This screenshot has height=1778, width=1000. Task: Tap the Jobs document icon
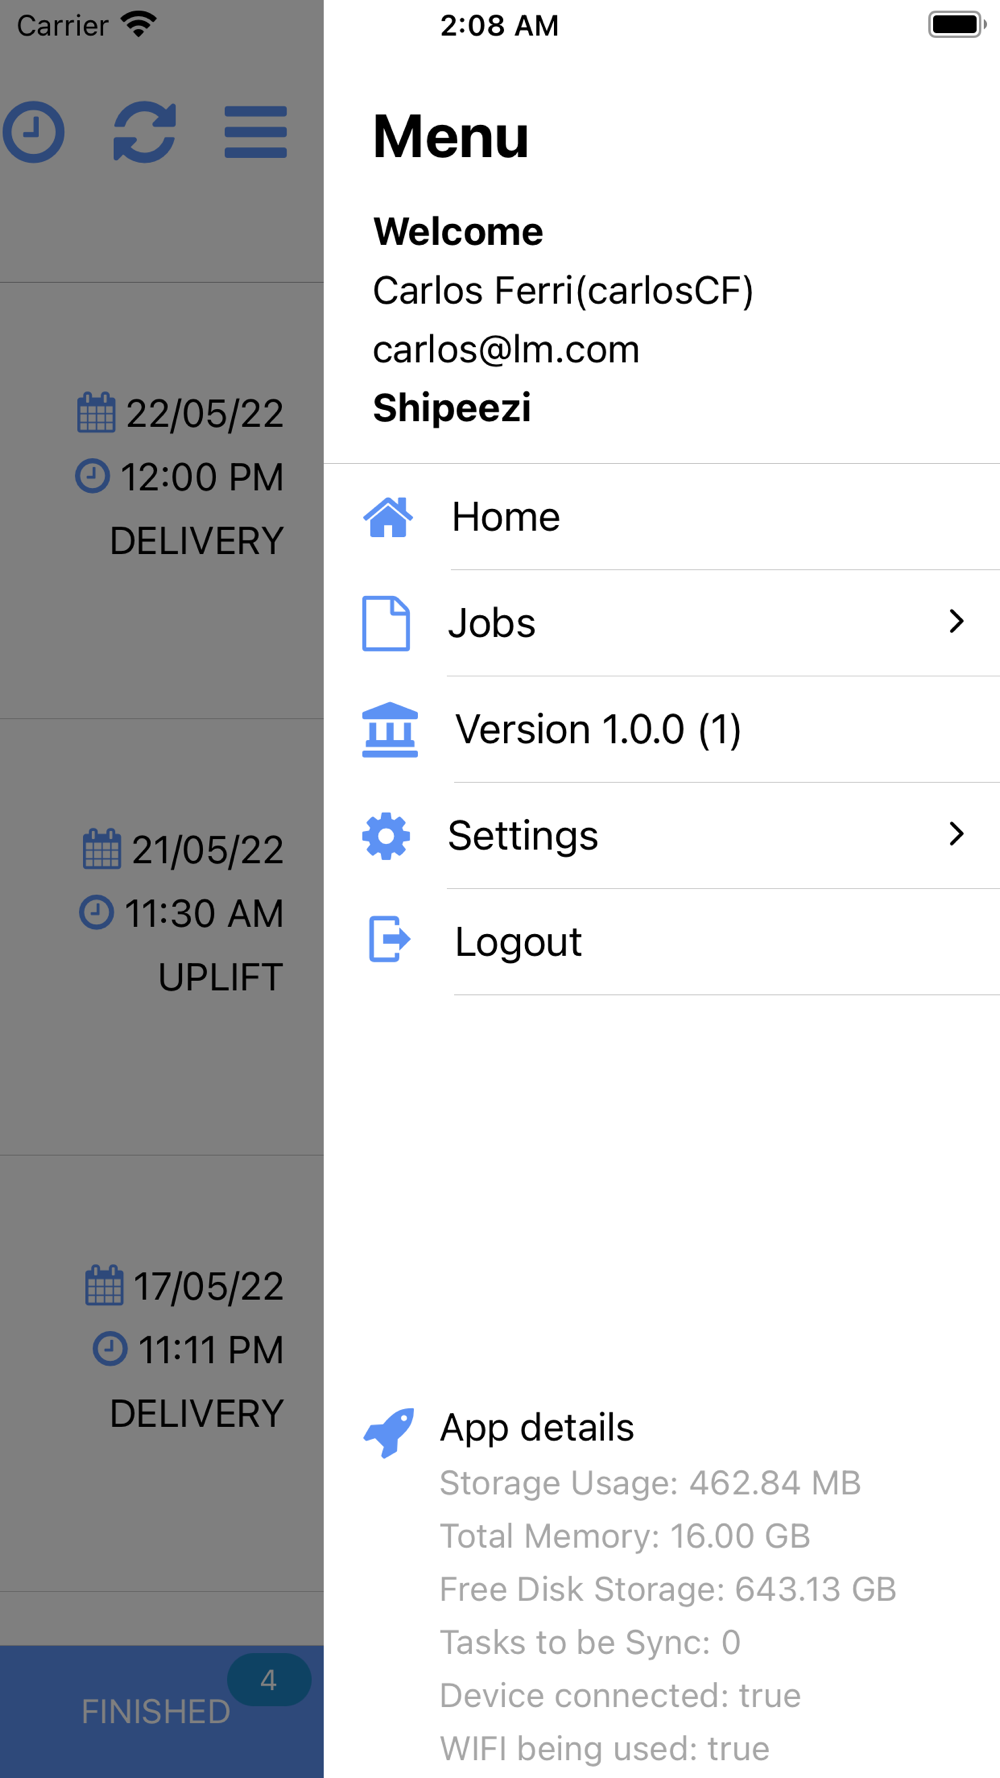(x=386, y=623)
